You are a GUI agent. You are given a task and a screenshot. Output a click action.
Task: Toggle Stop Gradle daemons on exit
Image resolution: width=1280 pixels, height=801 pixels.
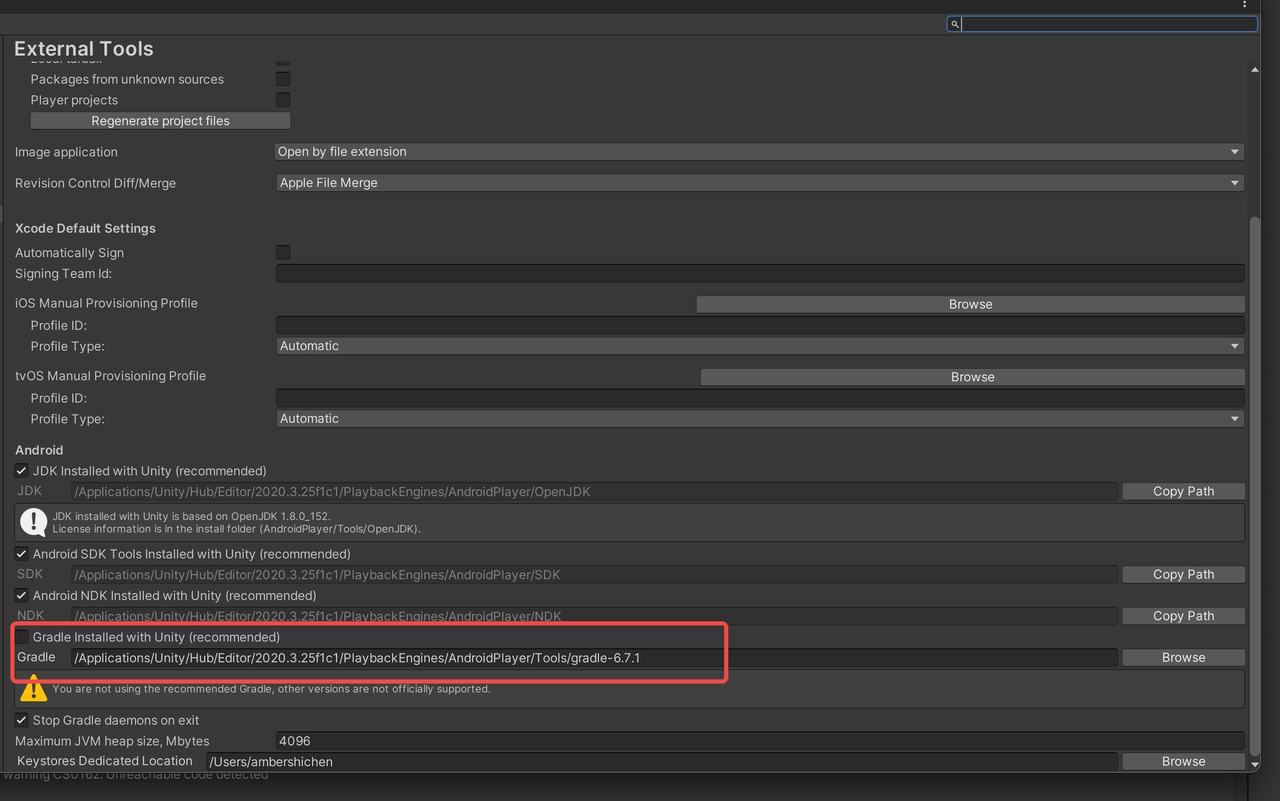tap(21, 720)
